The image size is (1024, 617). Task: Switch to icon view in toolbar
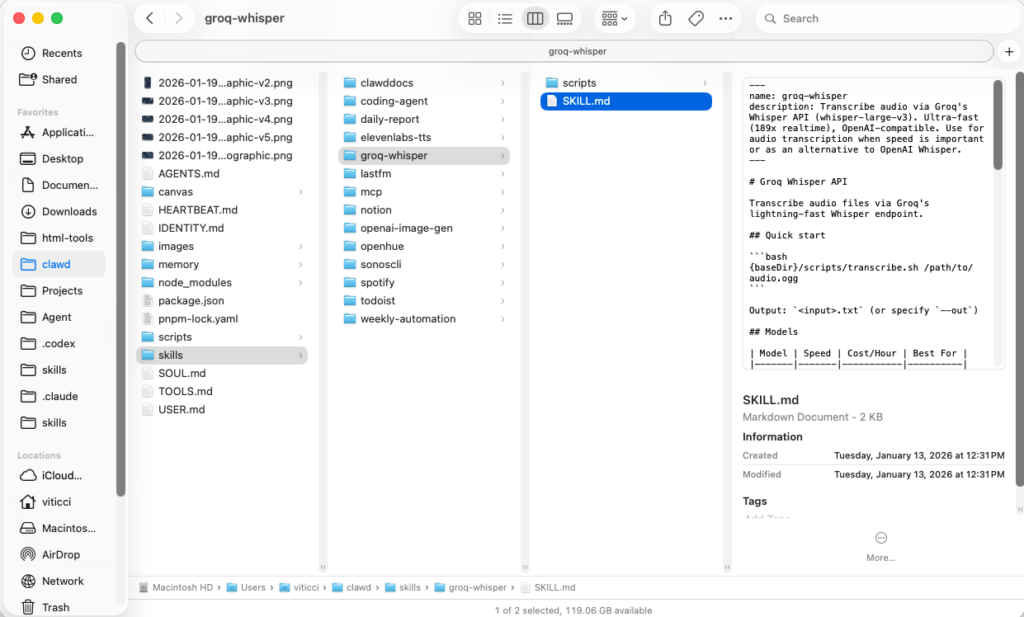coord(475,18)
